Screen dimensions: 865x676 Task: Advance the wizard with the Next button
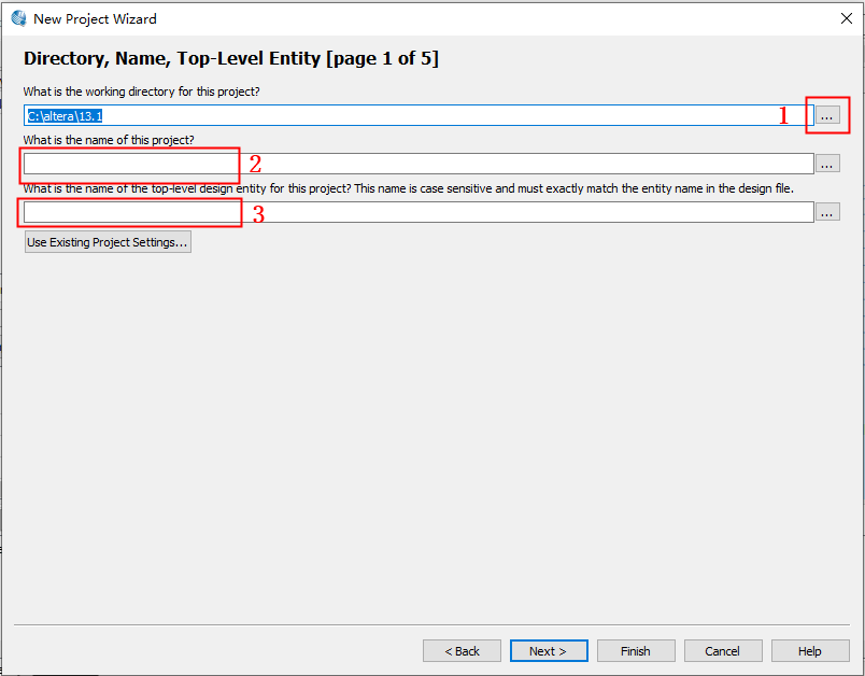pos(548,651)
